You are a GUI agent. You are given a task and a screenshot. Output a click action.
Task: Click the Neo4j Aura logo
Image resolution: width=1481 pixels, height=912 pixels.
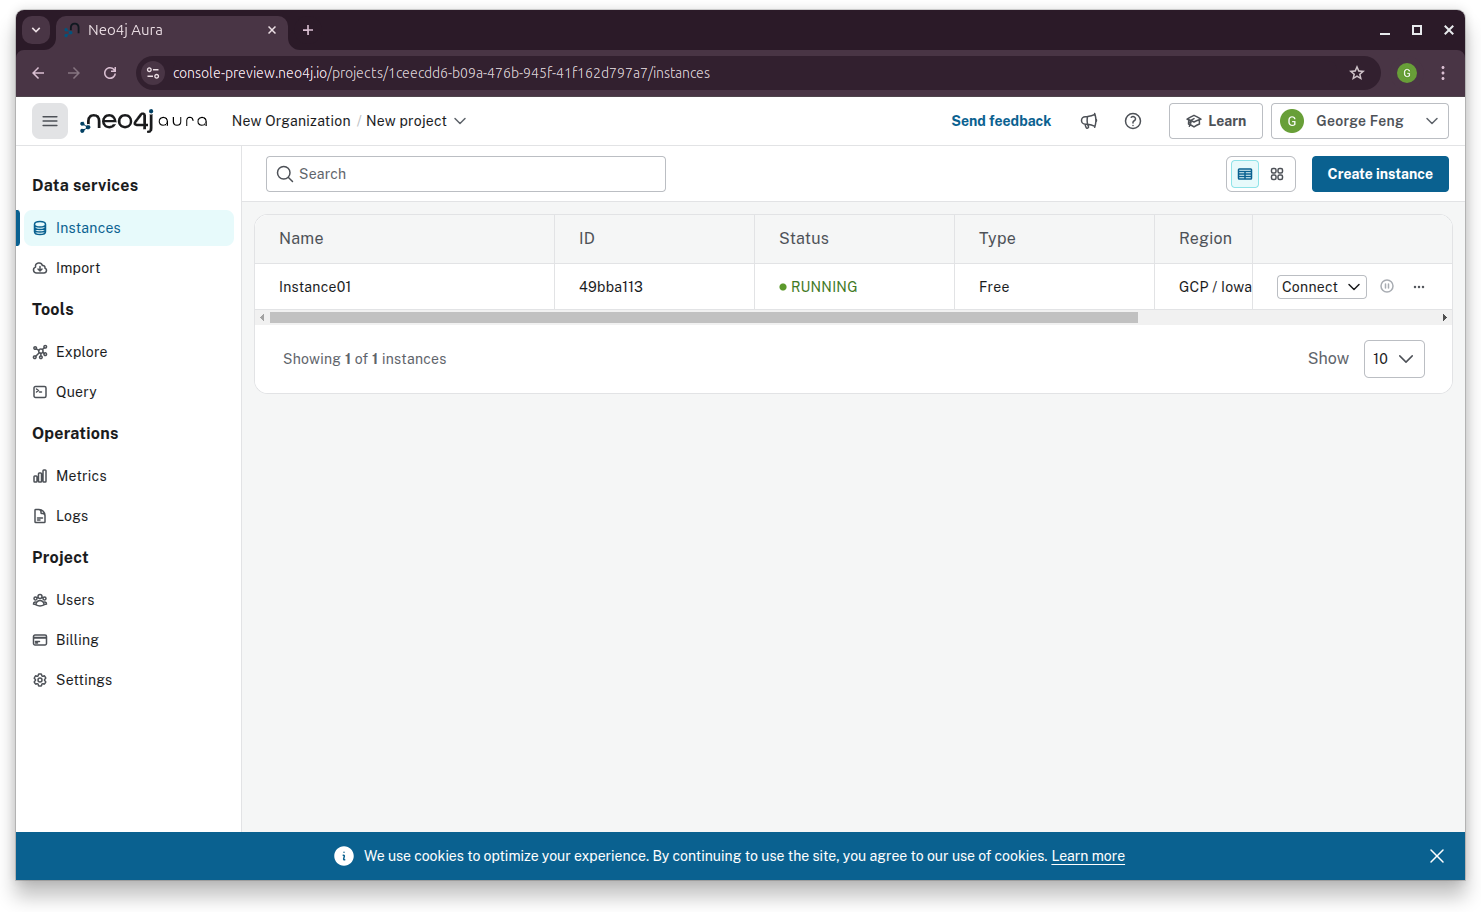144,121
